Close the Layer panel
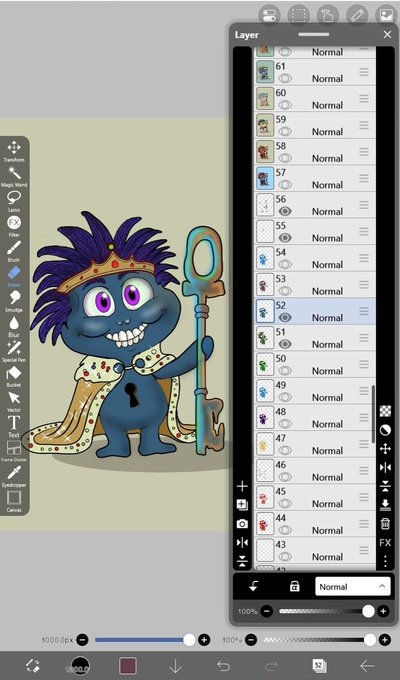Image resolution: width=400 pixels, height=680 pixels. tap(387, 35)
